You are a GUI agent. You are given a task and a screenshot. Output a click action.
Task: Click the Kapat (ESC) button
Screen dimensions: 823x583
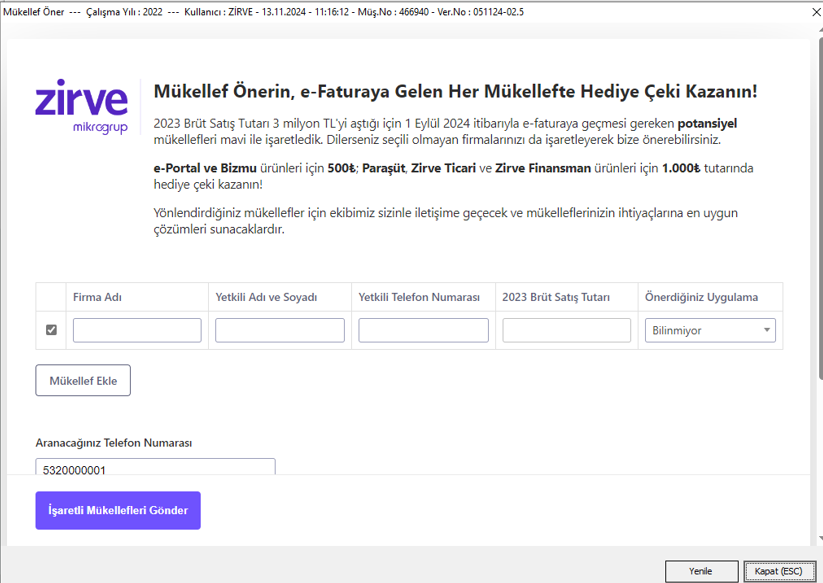tap(778, 571)
